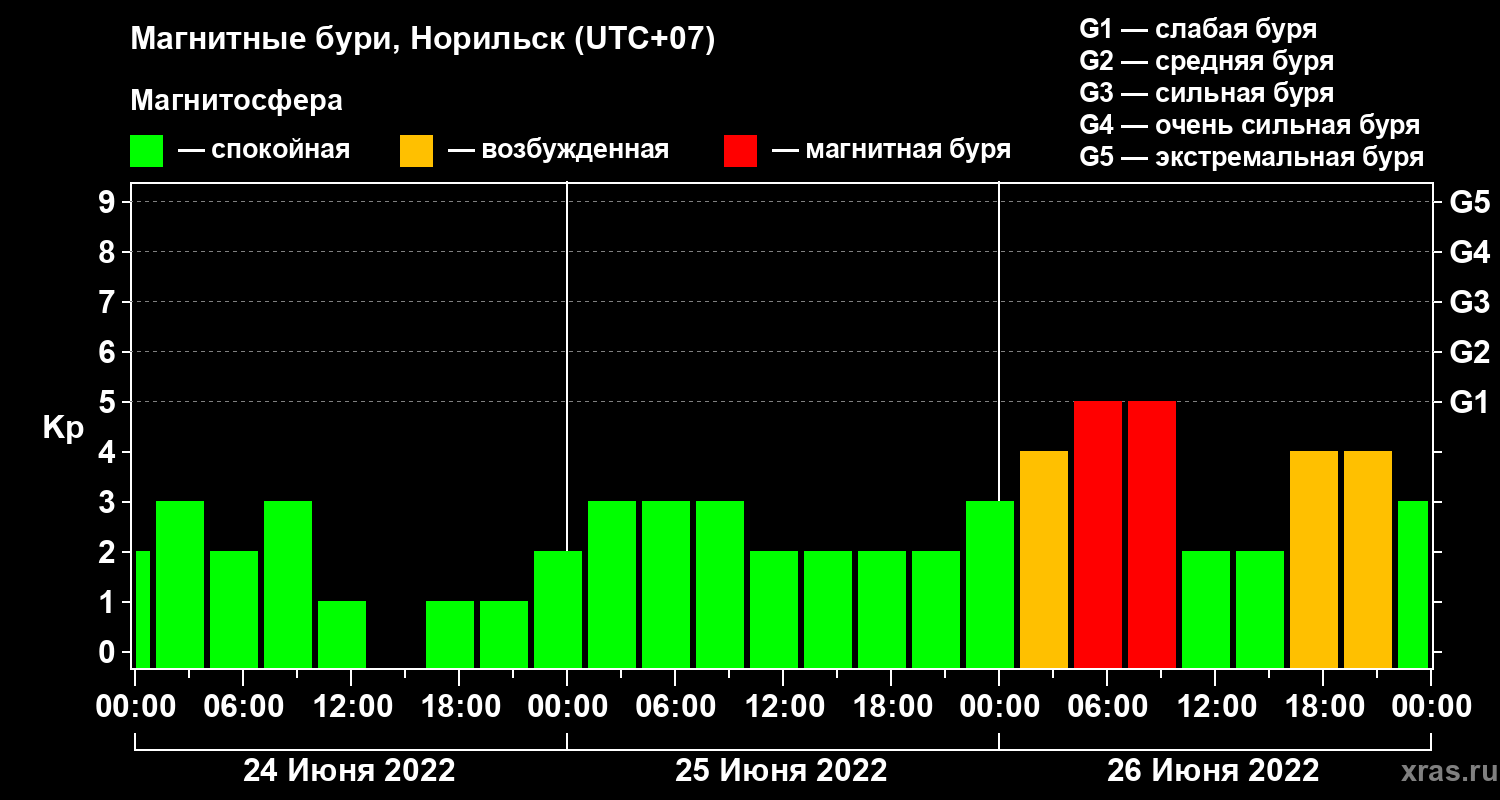The image size is (1500, 800).
Task: Click the 'G4' right axis label
Action: (x=1469, y=253)
